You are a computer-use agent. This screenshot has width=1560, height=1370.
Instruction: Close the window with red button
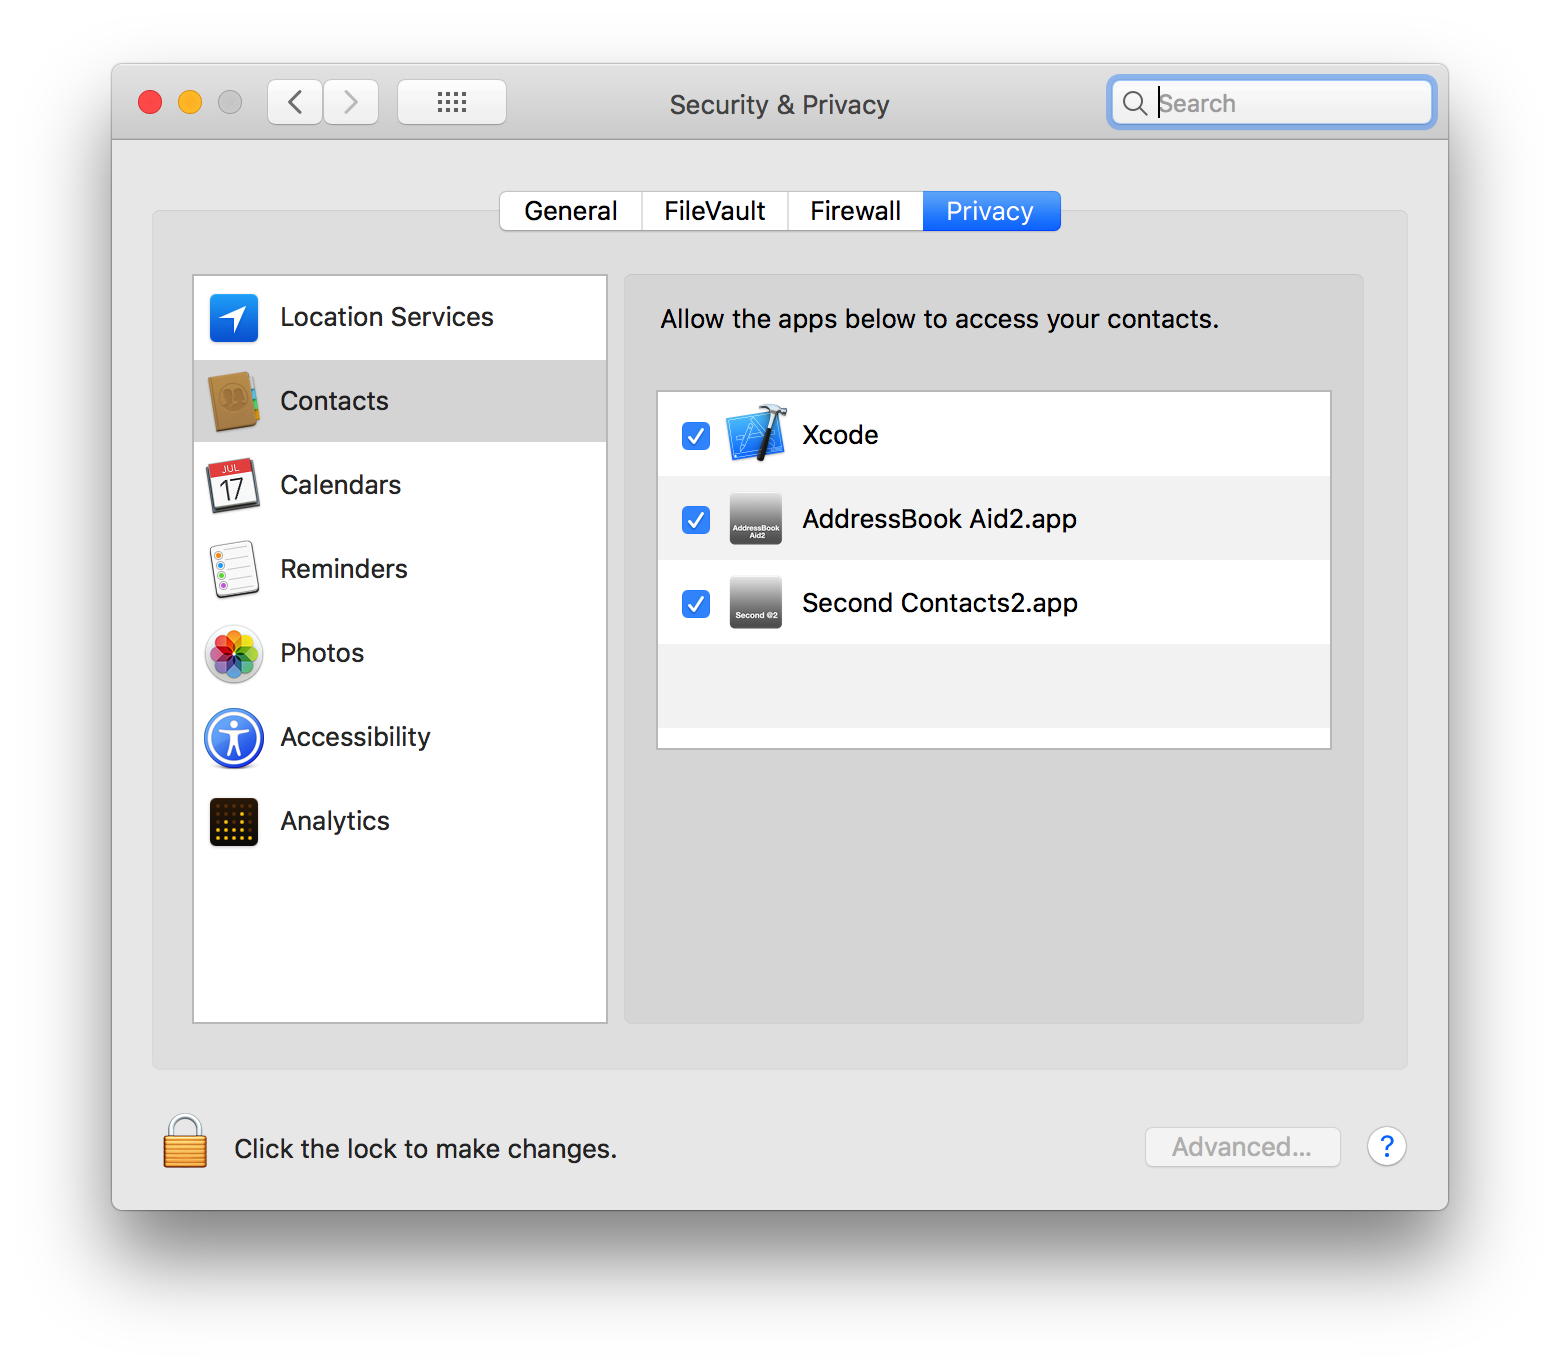[150, 102]
